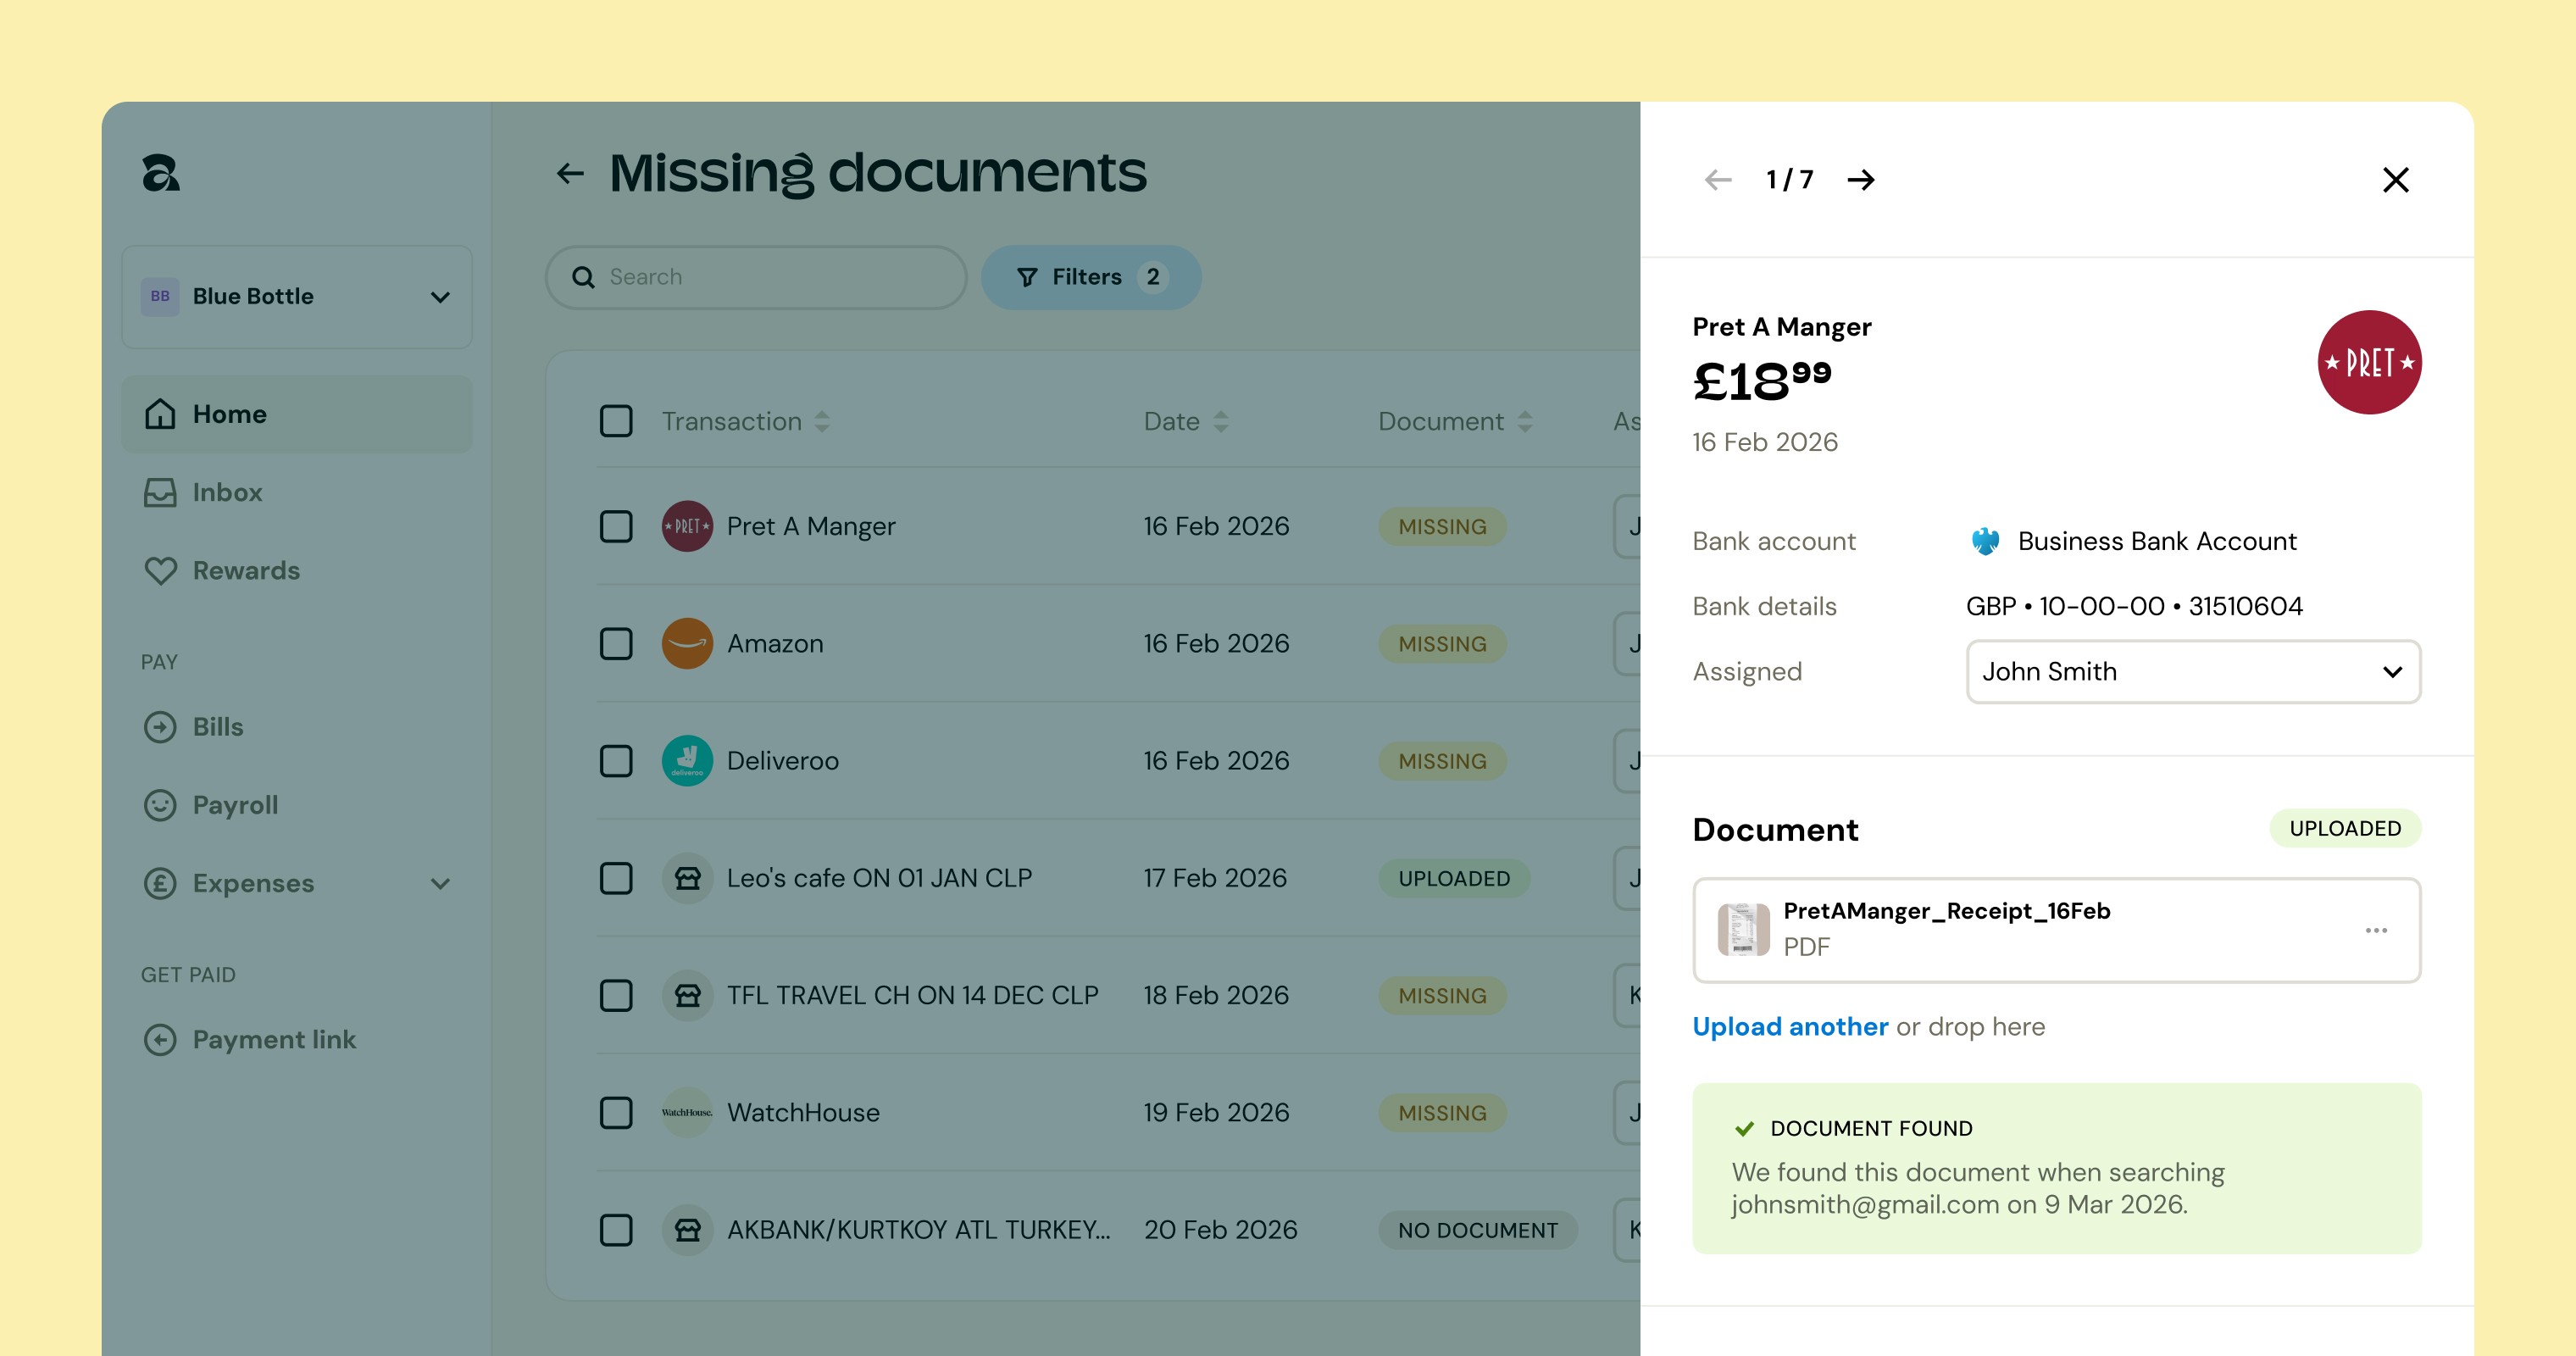Screen dimensions: 2576x1356
Task: Tick the Pret A Manger row checkbox
Action: click(616, 527)
